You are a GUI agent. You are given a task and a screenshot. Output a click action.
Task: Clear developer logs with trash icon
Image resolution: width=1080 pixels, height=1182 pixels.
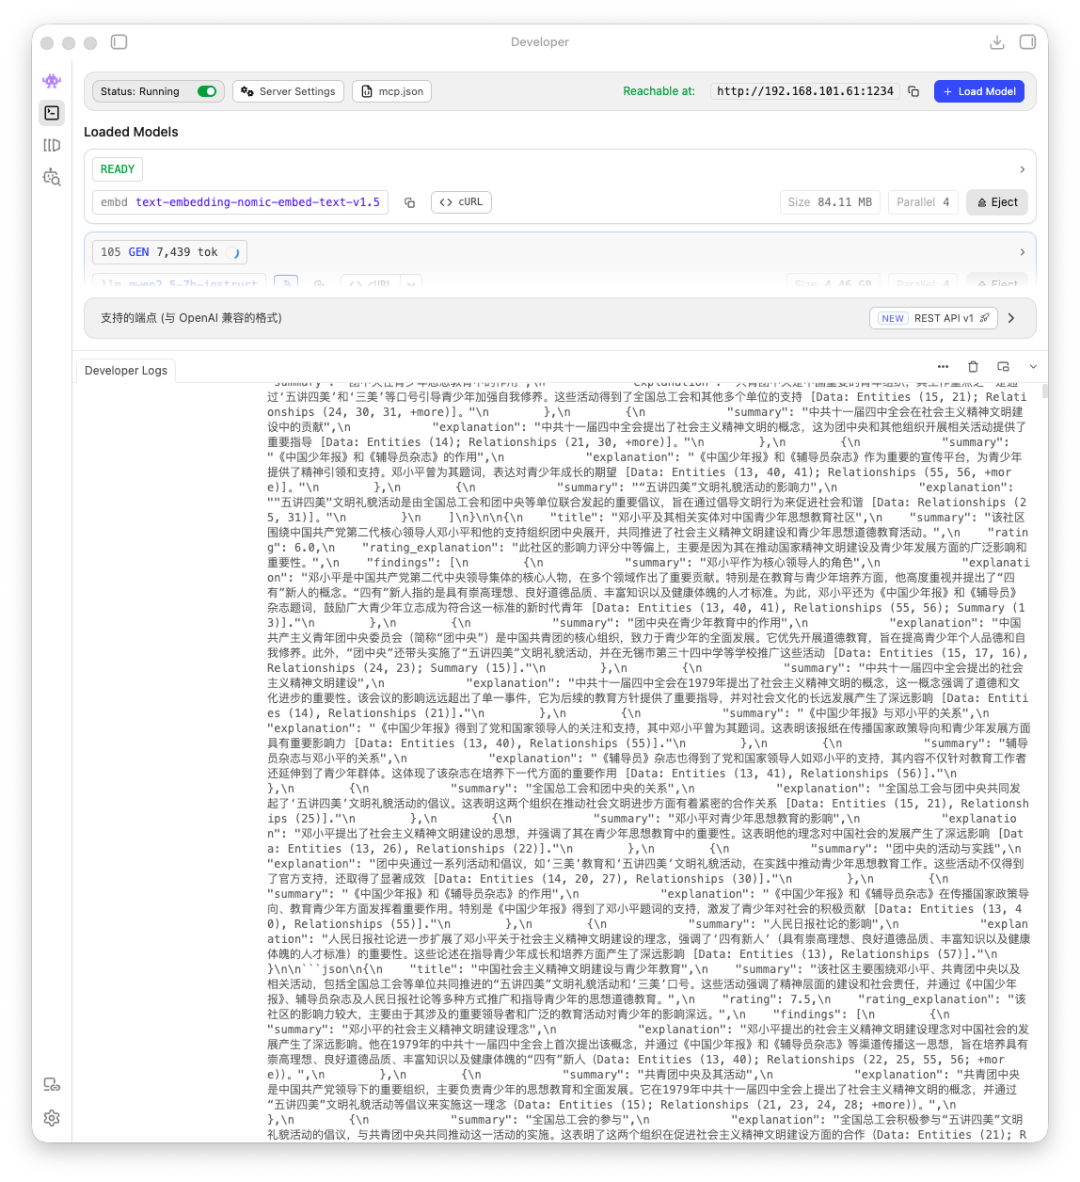(973, 367)
